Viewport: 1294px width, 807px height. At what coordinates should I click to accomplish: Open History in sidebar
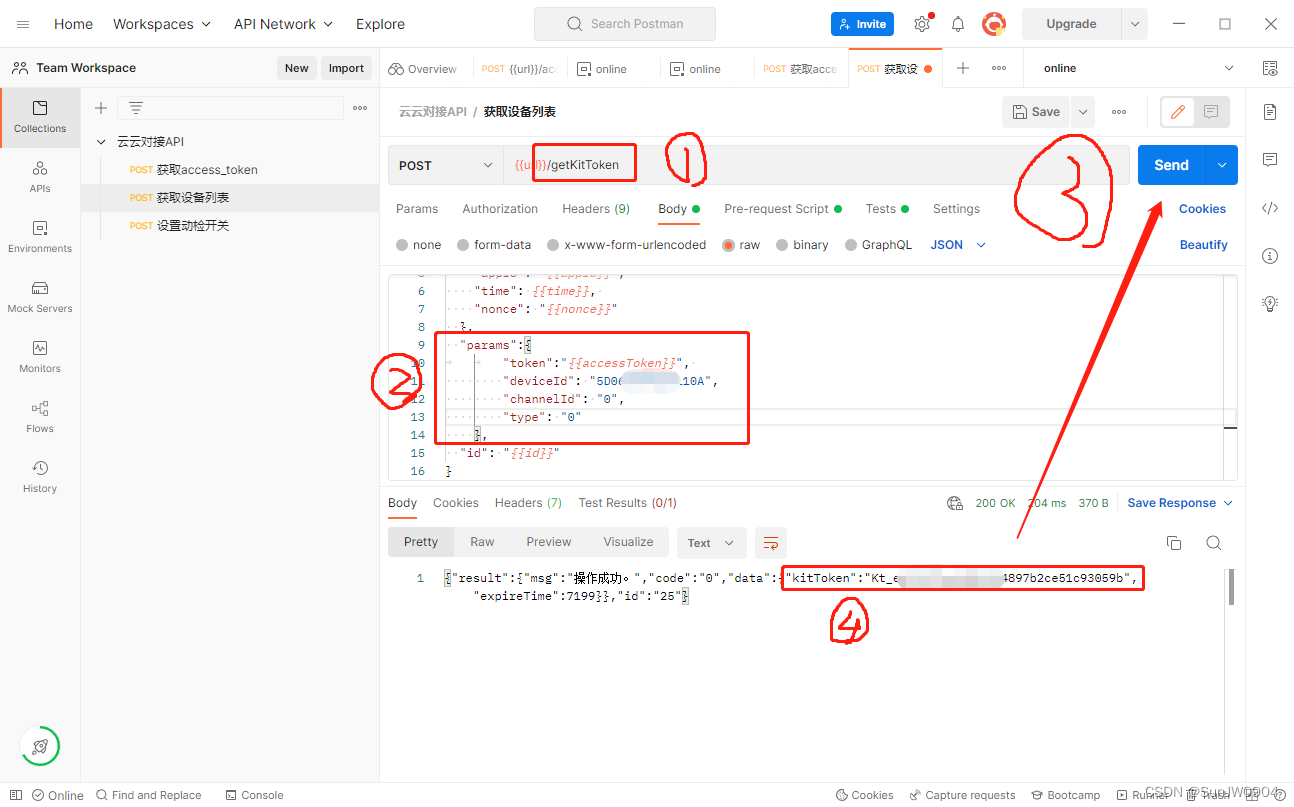click(40, 477)
